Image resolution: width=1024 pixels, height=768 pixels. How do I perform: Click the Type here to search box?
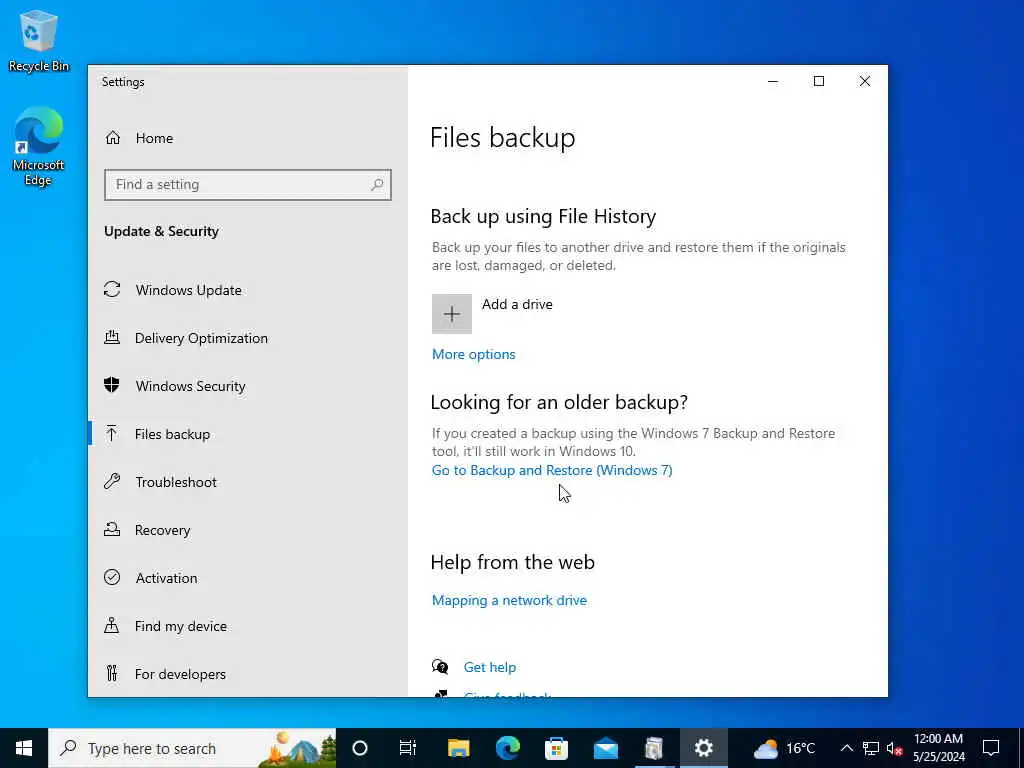click(192, 748)
